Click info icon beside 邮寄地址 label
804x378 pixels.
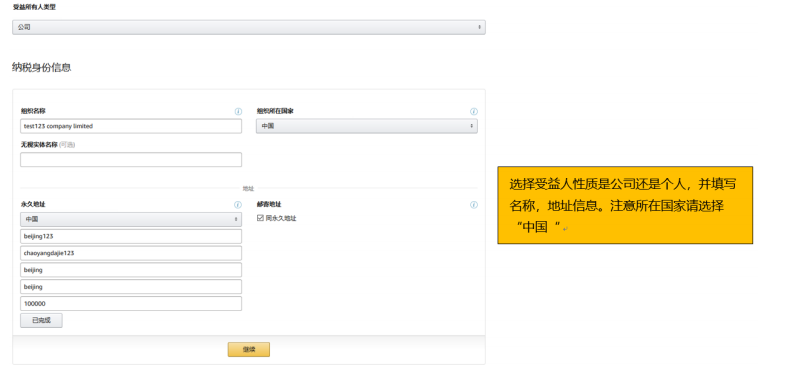click(x=474, y=205)
